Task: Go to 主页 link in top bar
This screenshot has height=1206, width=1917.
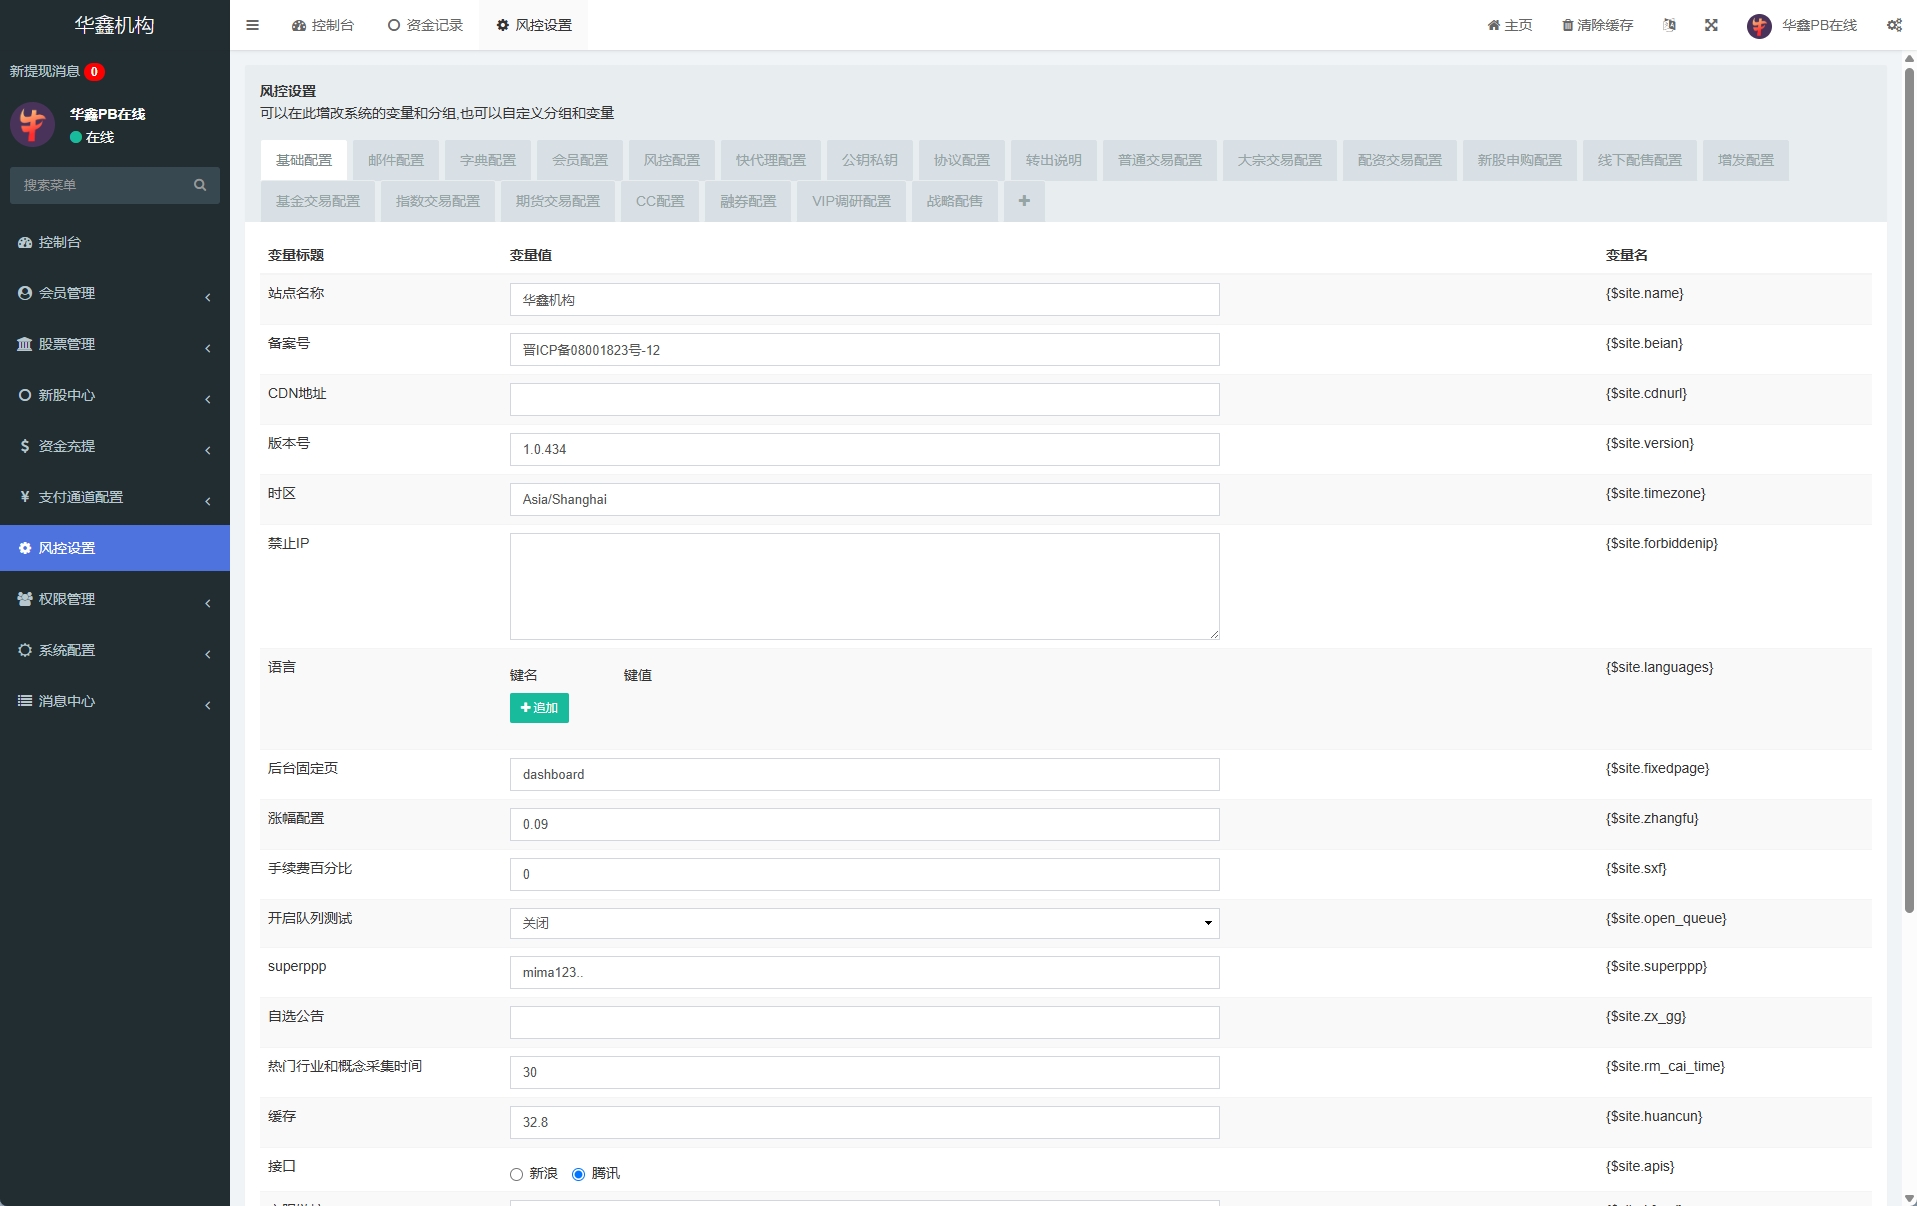Action: pyautogui.click(x=1510, y=25)
